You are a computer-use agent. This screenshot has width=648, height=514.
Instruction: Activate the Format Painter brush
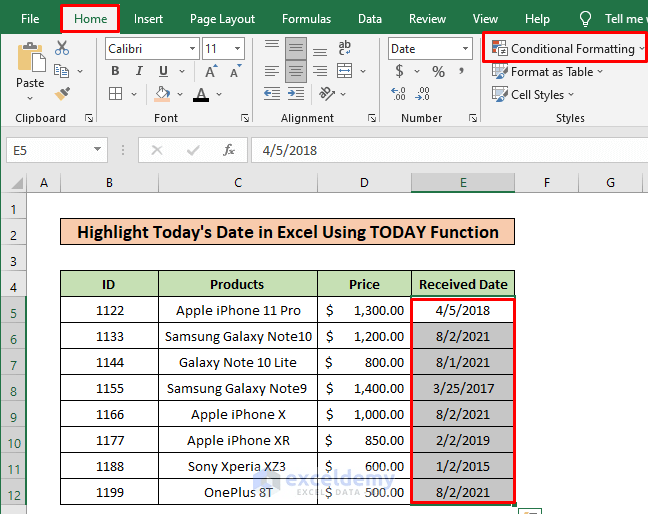(62, 94)
